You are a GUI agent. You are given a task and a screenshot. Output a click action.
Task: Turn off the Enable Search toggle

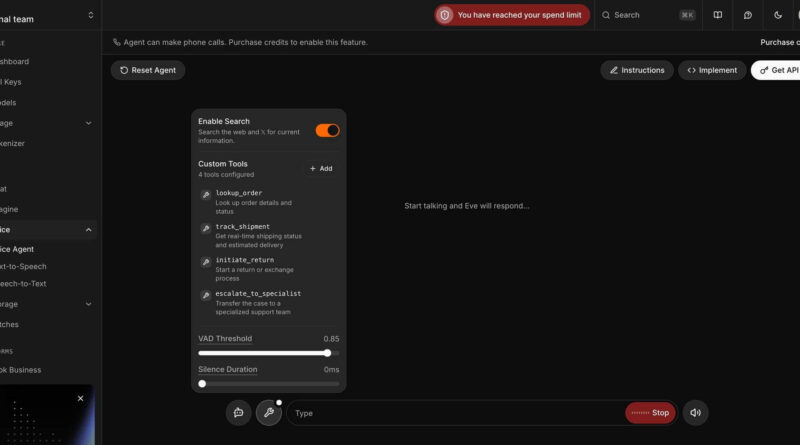point(327,131)
